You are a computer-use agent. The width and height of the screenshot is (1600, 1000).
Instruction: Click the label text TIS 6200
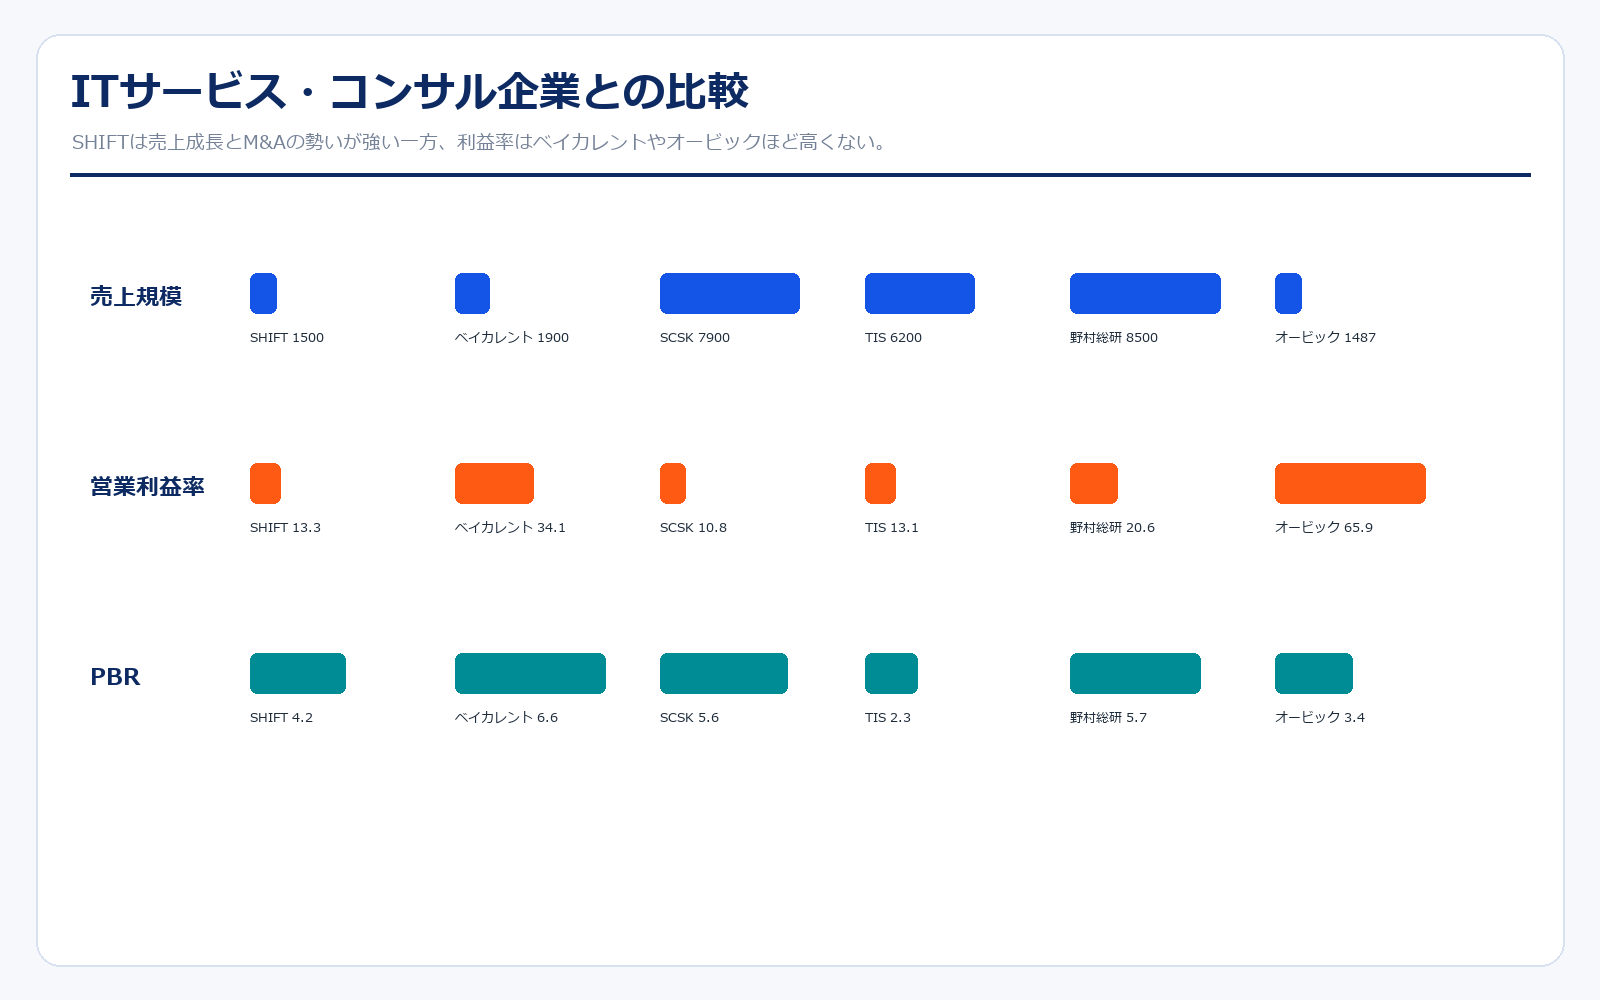point(893,338)
